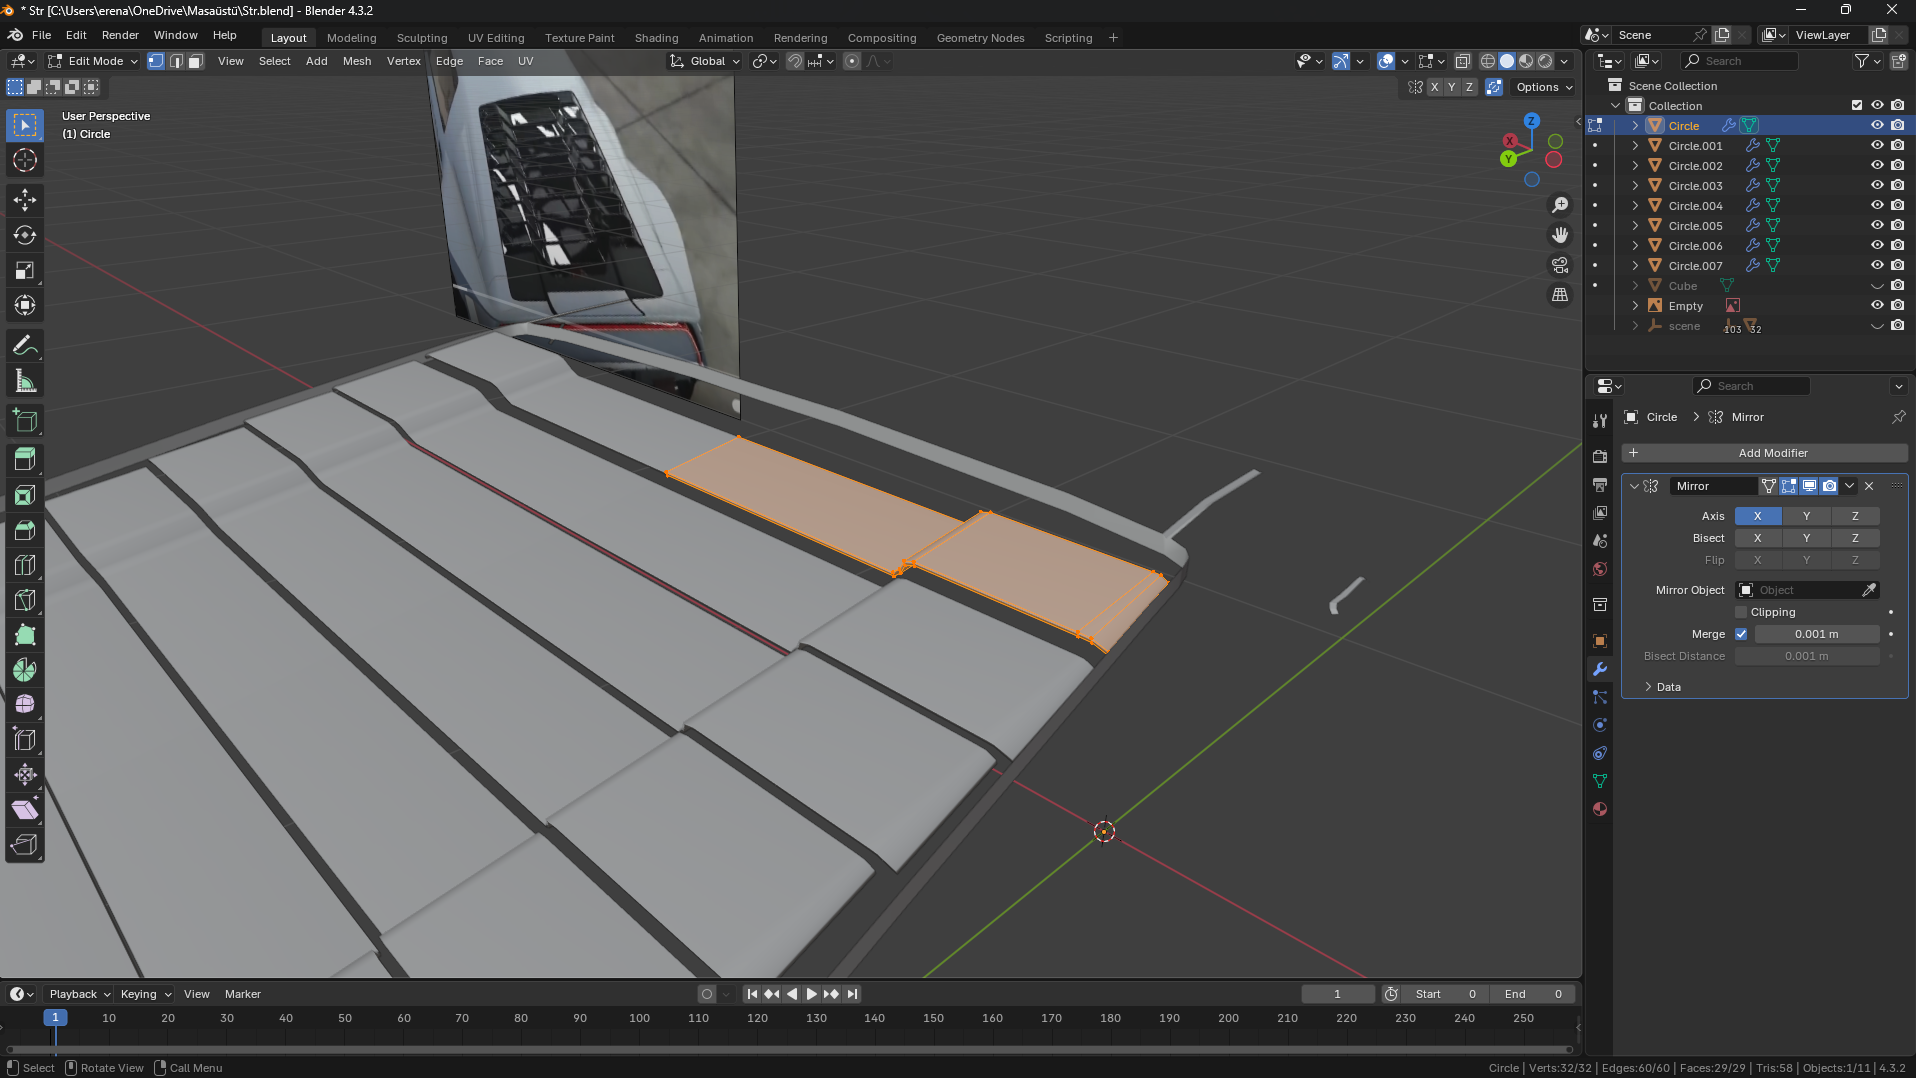Hide Circle.003 with its eye icon
Viewport: 1916px width, 1078px height.
click(x=1877, y=186)
